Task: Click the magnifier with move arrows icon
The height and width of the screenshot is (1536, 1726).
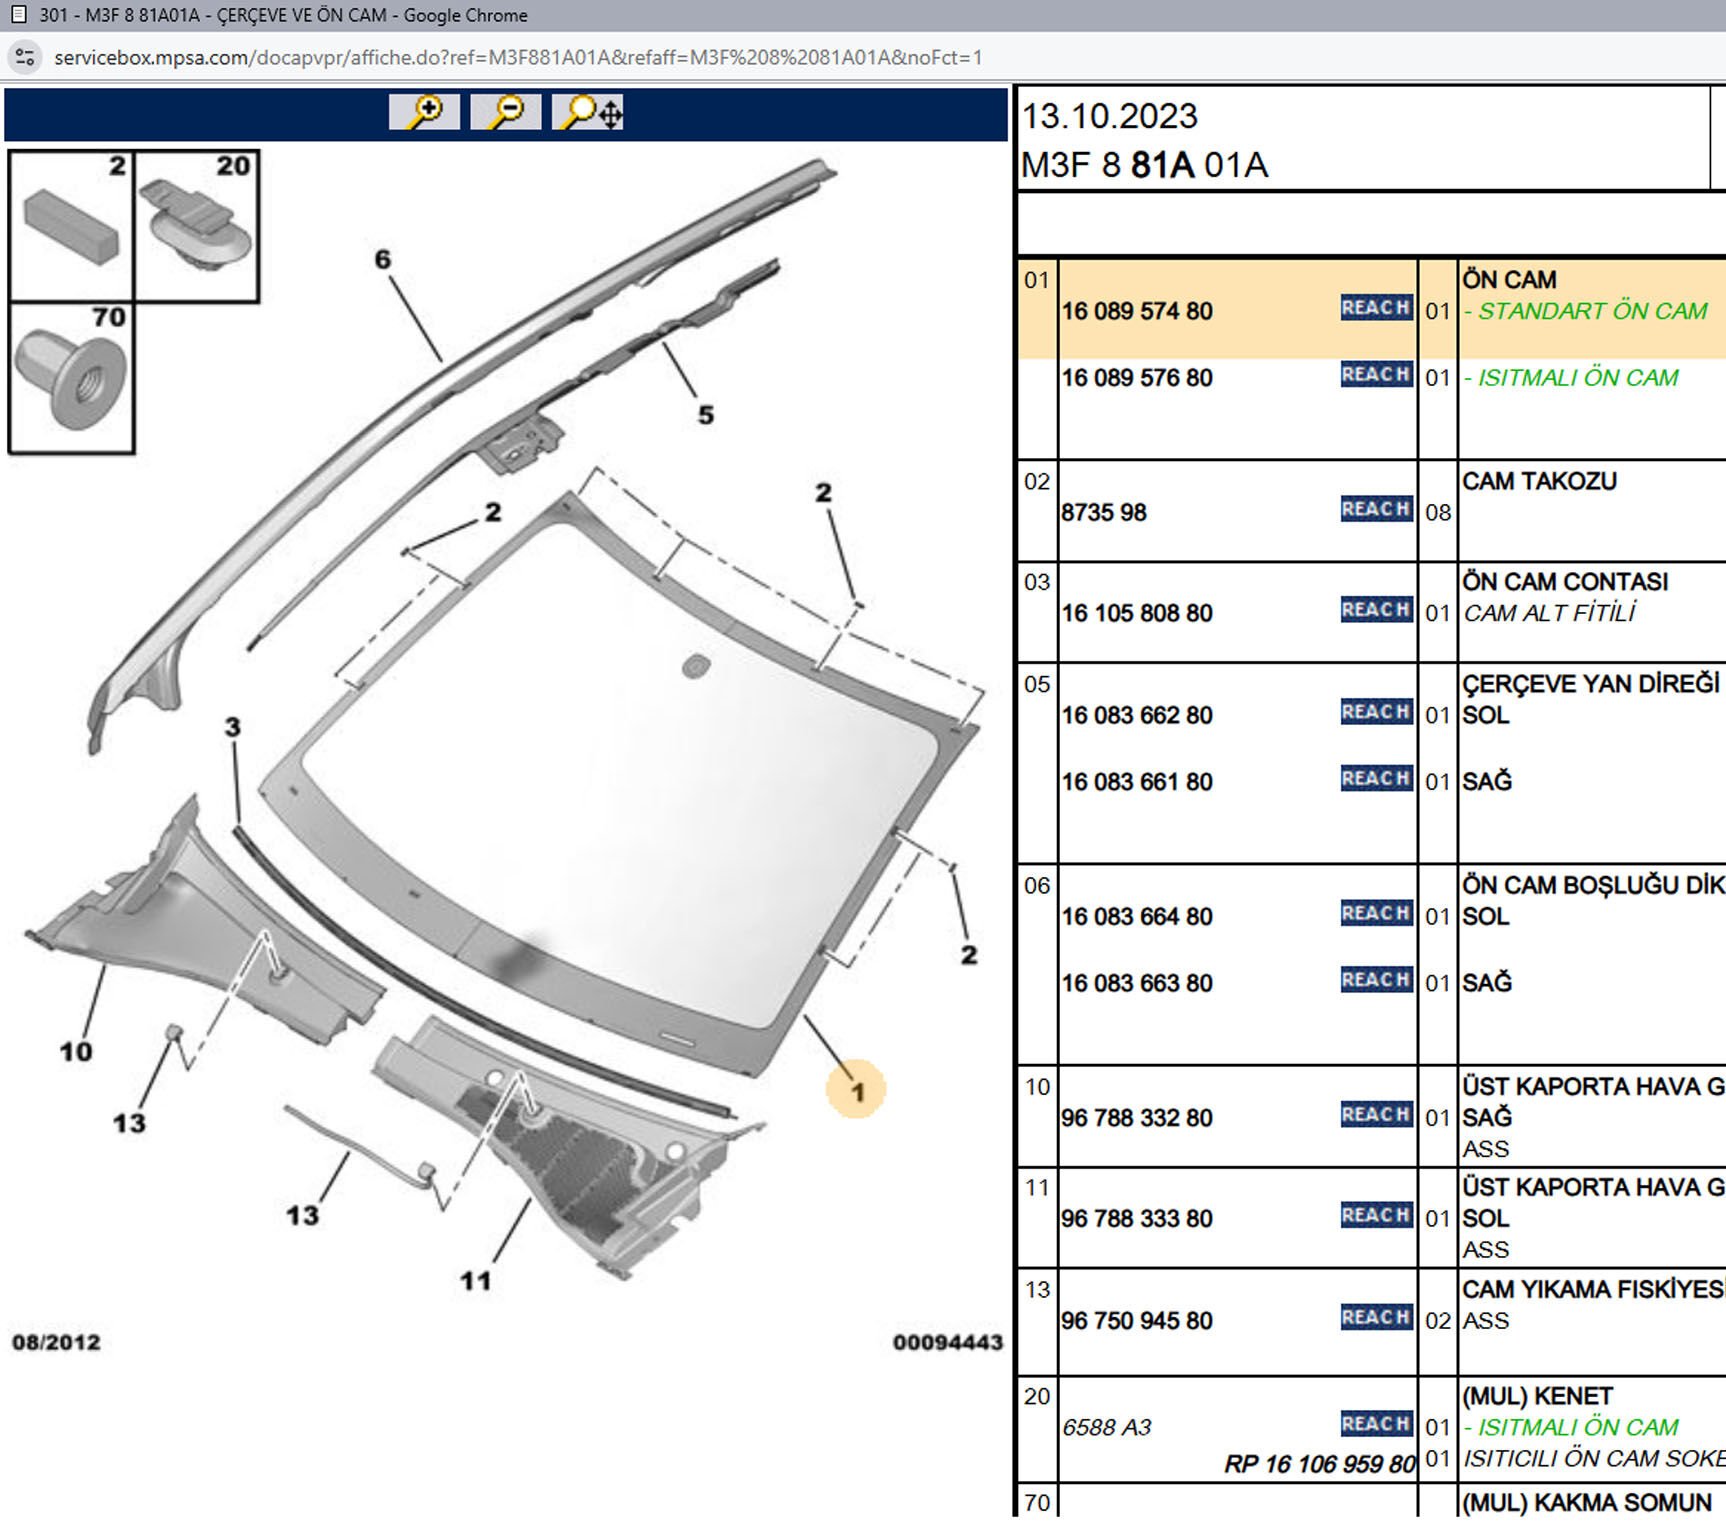Action: [588, 112]
